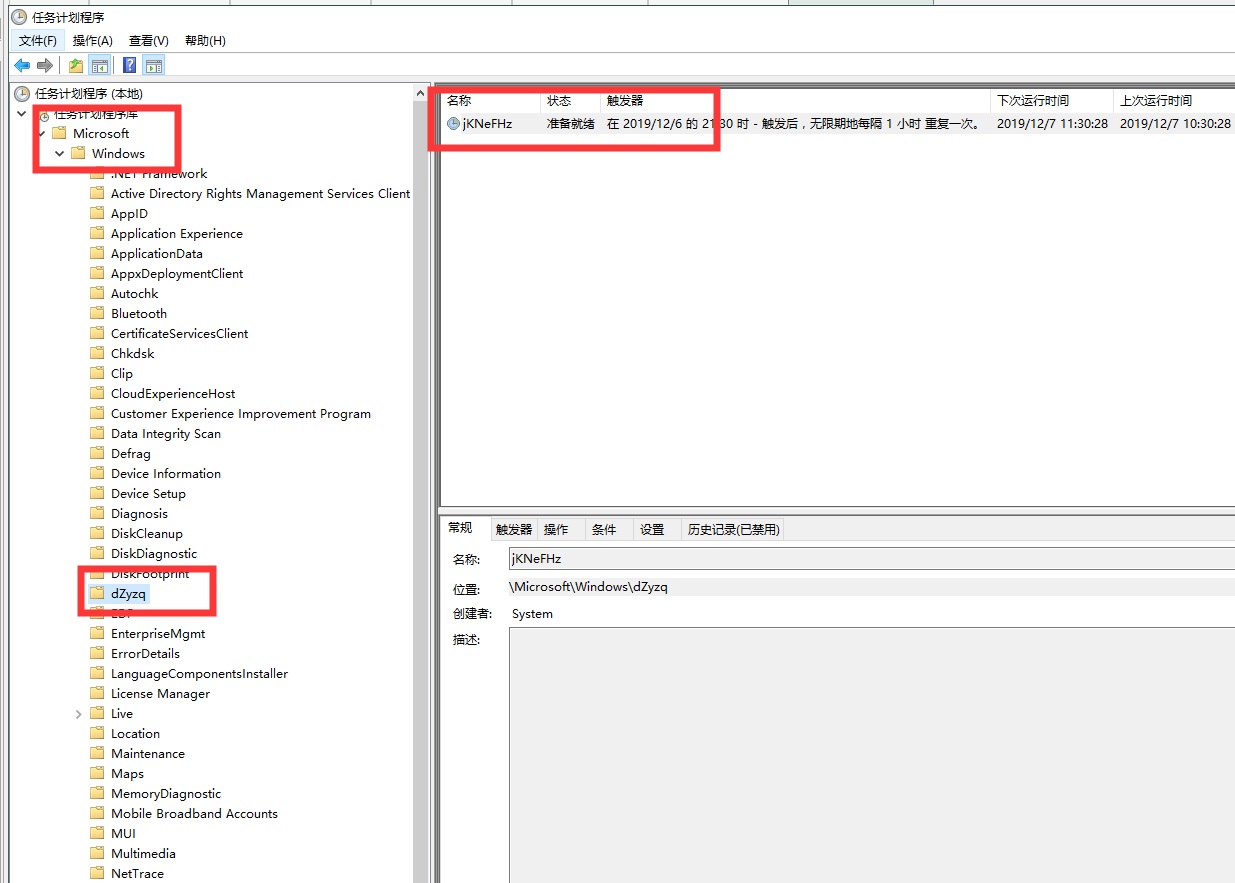Select the jKNeFHz task clock icon
This screenshot has width=1235, height=883.
[x=453, y=124]
